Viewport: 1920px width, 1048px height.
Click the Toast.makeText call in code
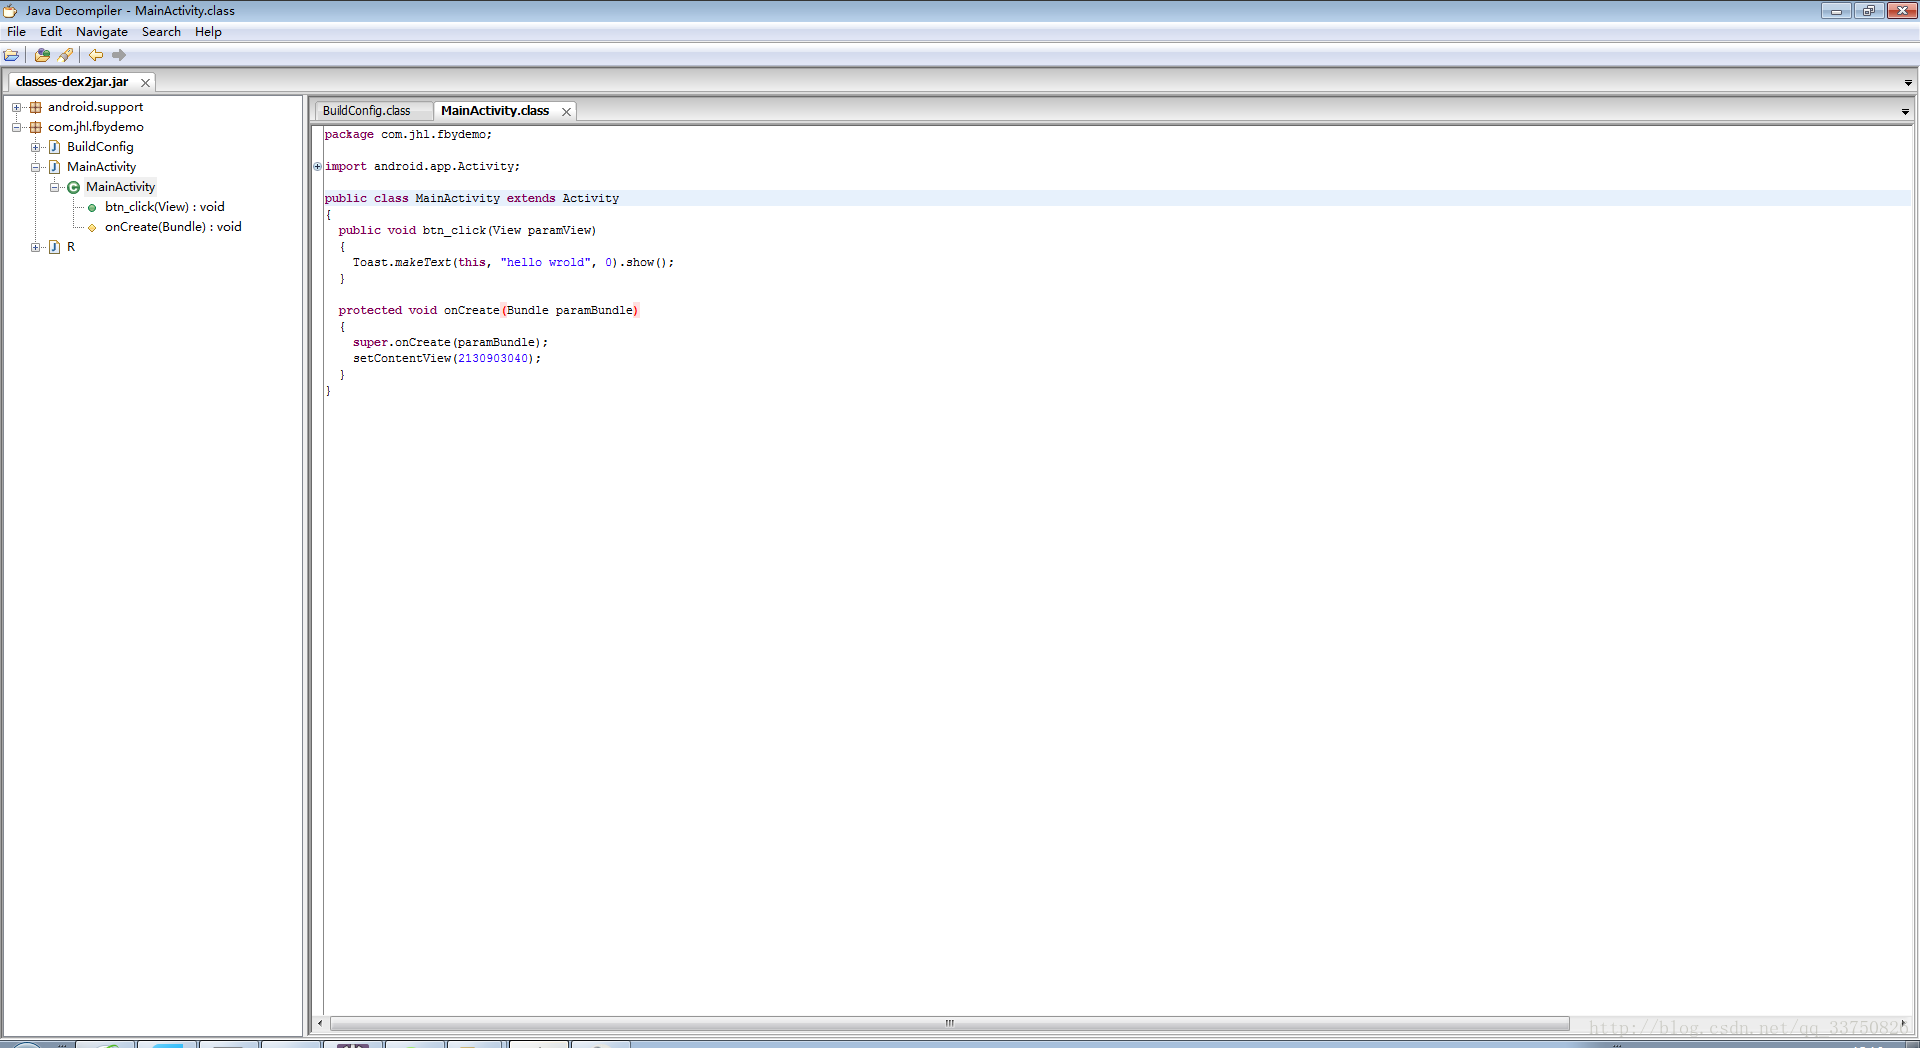pyautogui.click(x=402, y=263)
